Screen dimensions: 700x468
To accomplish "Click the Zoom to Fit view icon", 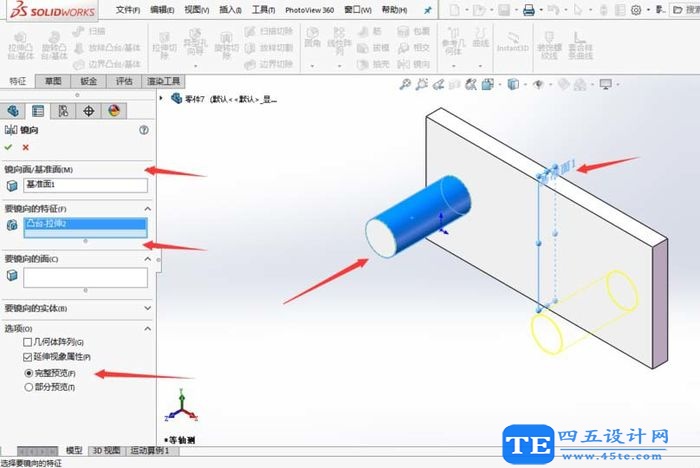I will 405,84.
